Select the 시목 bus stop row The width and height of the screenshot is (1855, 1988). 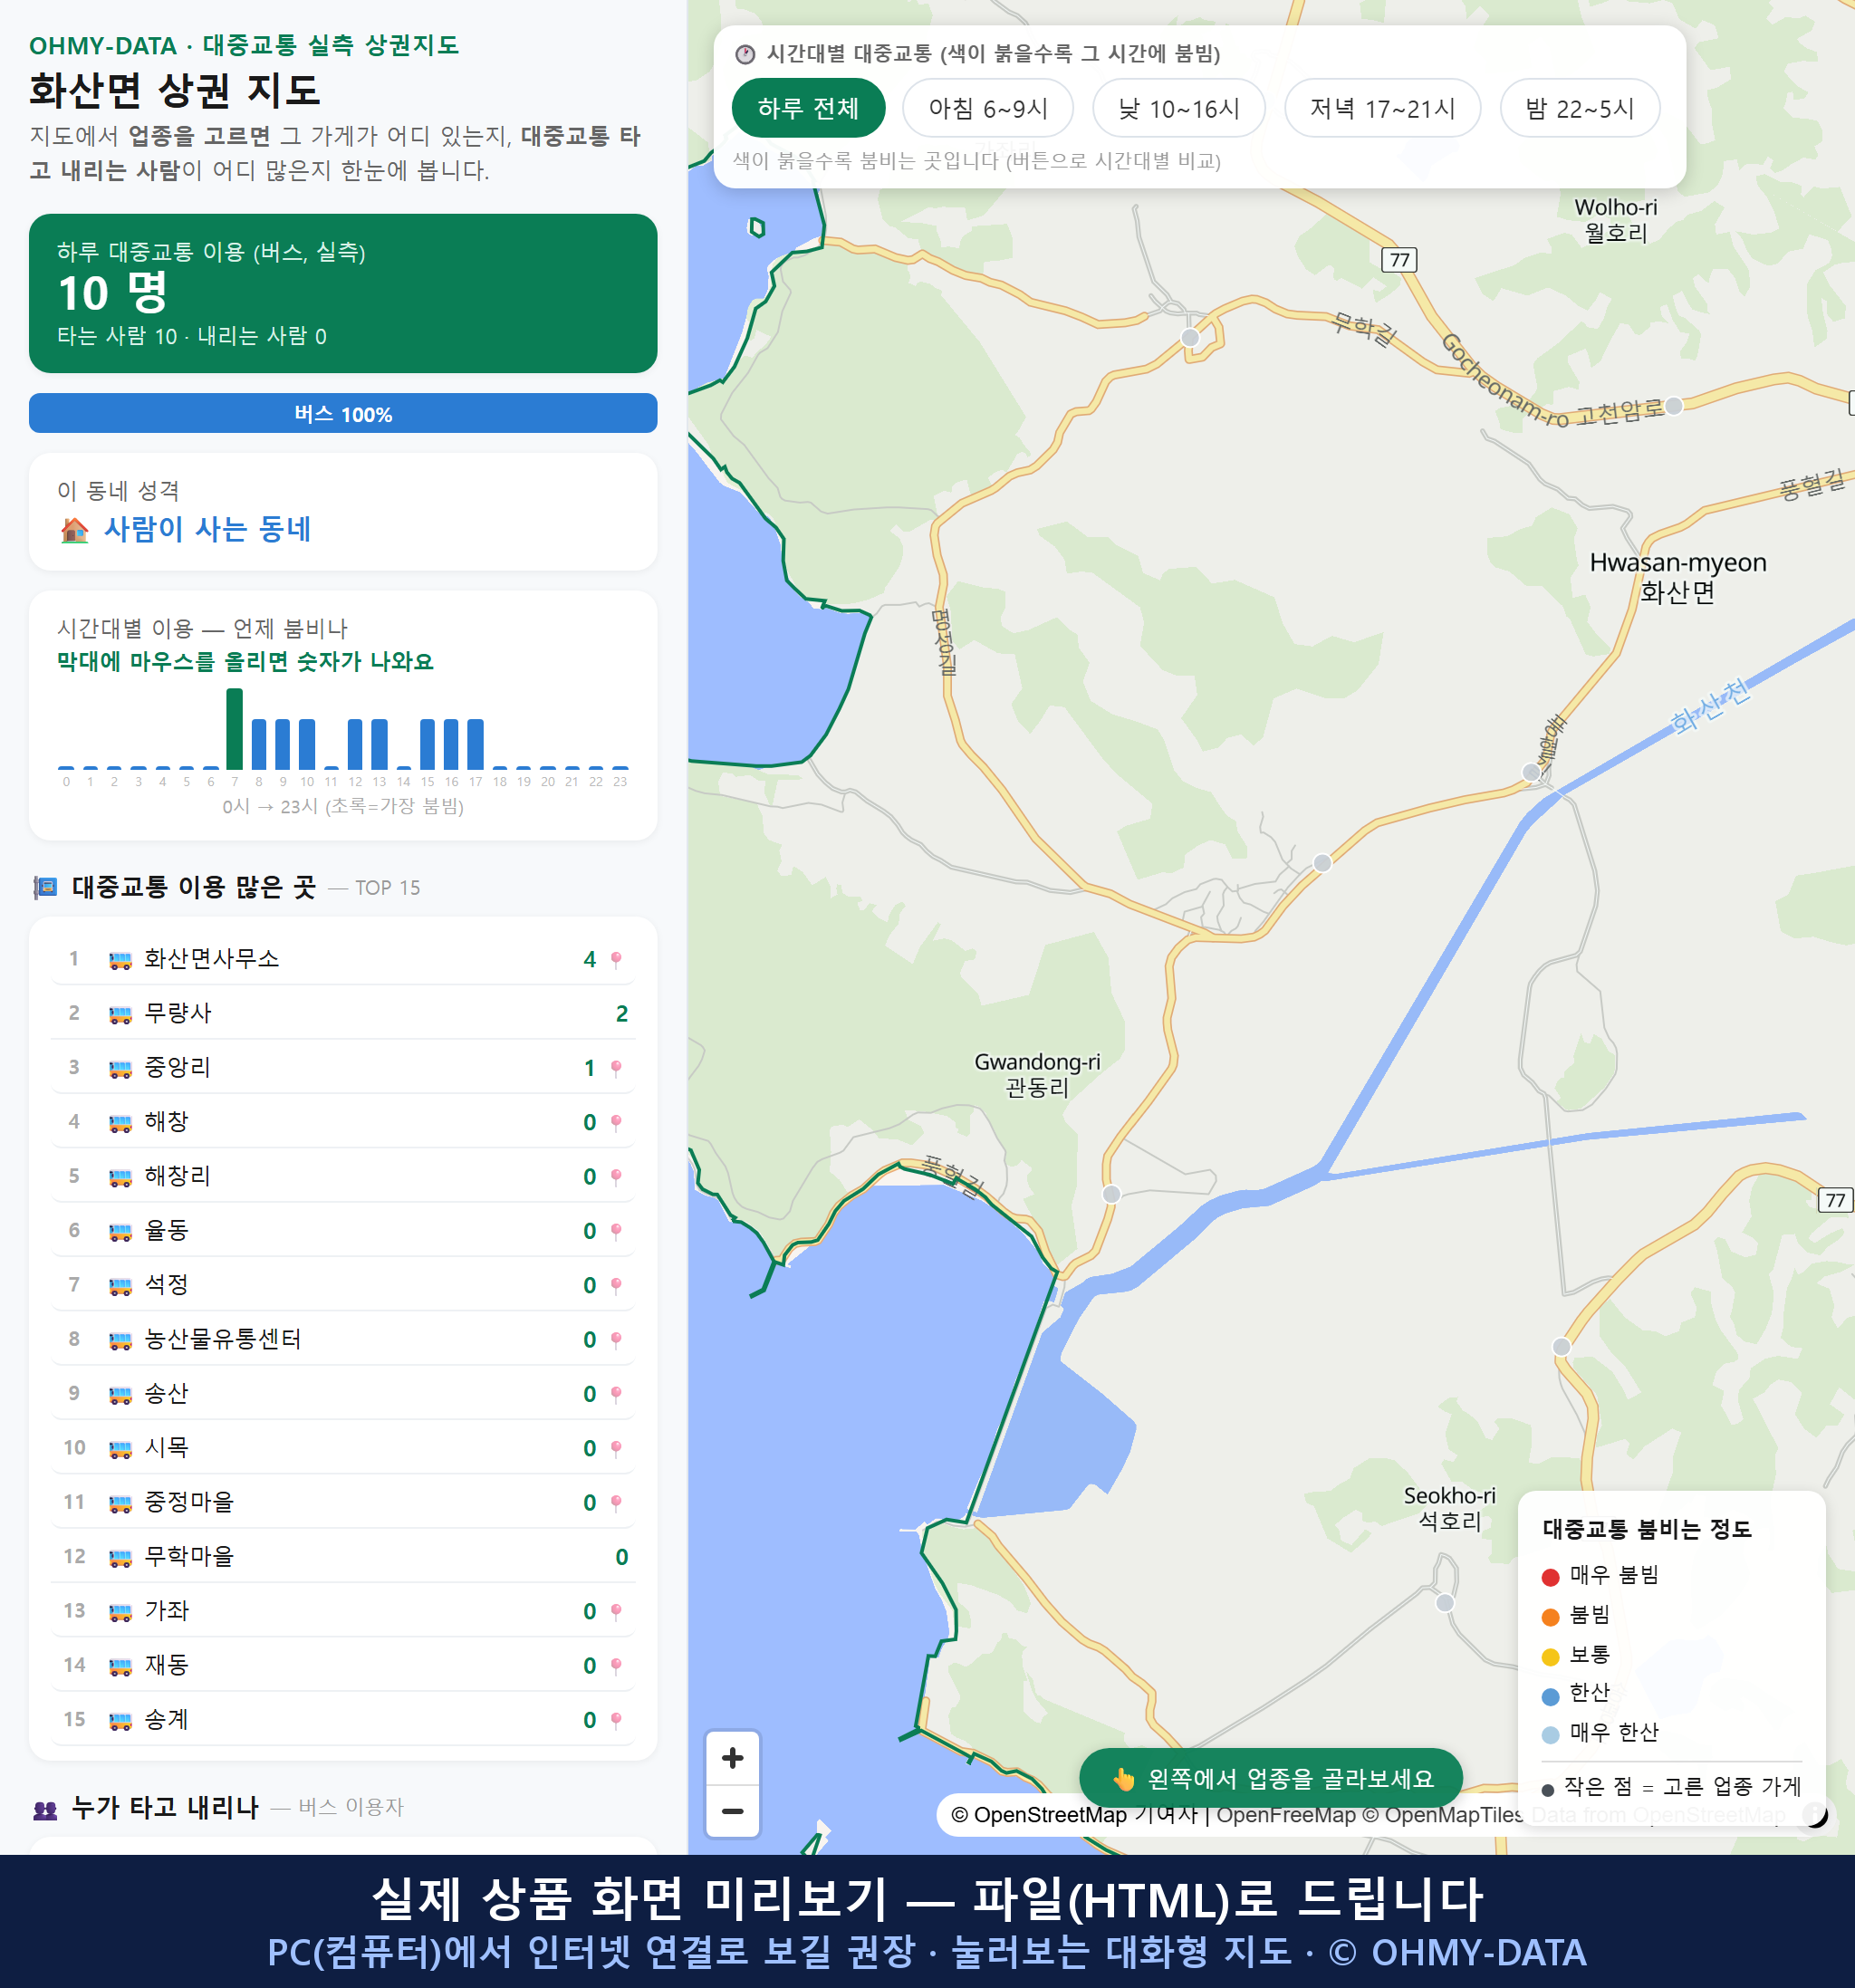coord(343,1448)
